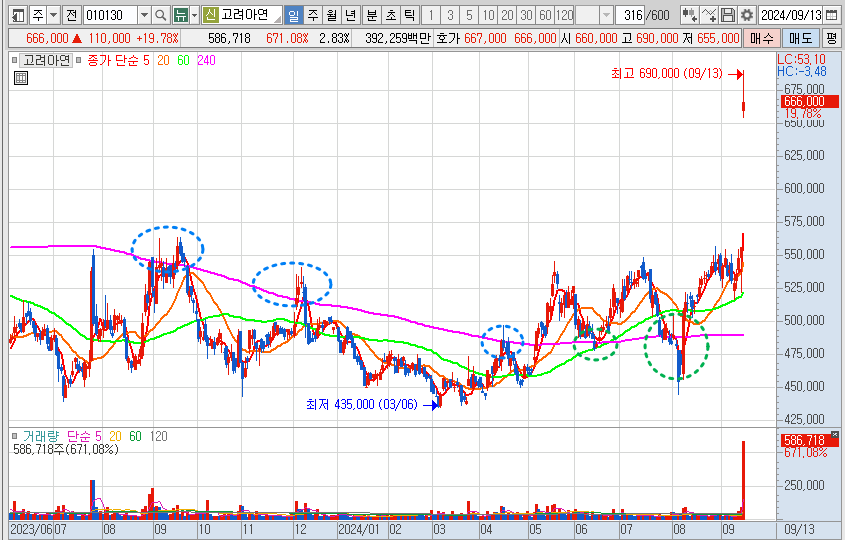
Task: Click the orange 20 moving average legend
Action: pyautogui.click(x=163, y=60)
